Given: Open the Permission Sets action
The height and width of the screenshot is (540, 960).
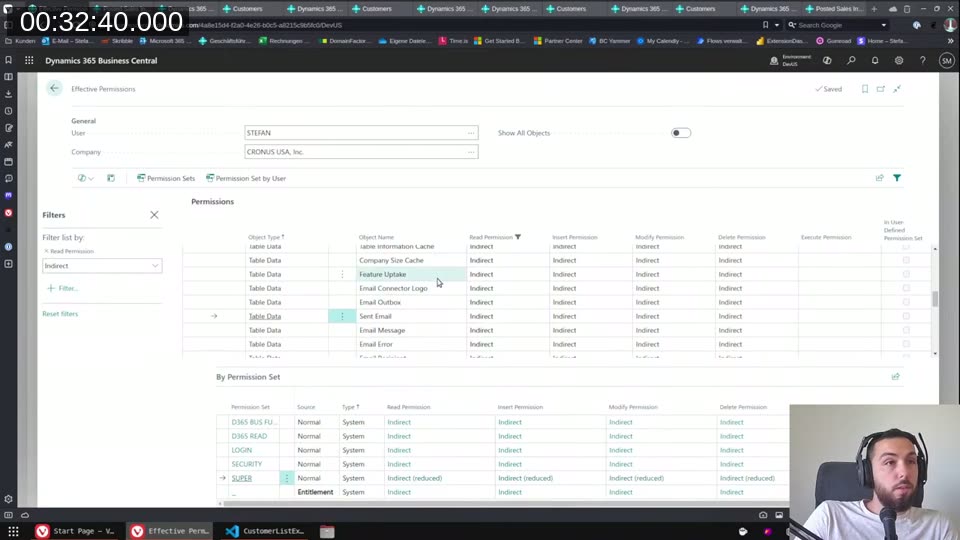Looking at the screenshot, I should [x=165, y=178].
